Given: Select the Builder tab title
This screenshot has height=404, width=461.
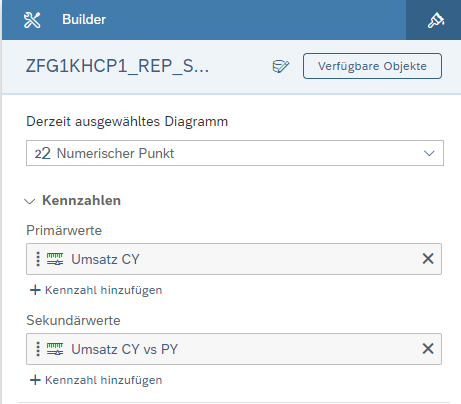Looking at the screenshot, I should [84, 20].
